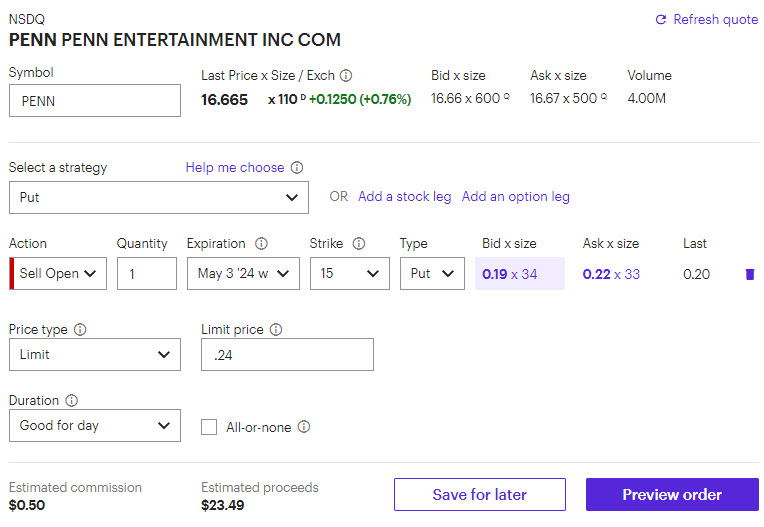
Task: Open info icon next to Last Price
Action: 346,76
